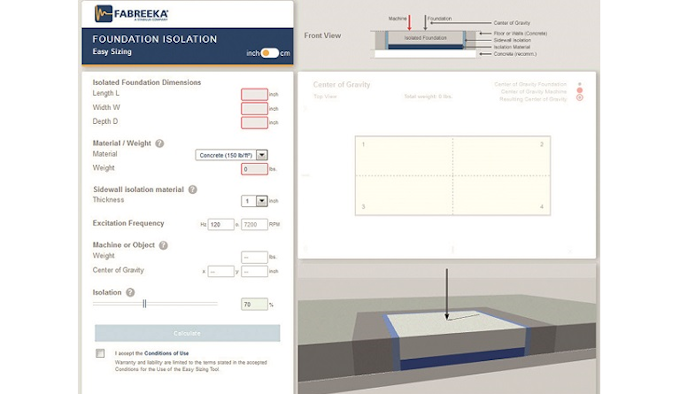The image size is (700, 394).
Task: Adjust the Isolation percentage slider handle
Action: 144,304
